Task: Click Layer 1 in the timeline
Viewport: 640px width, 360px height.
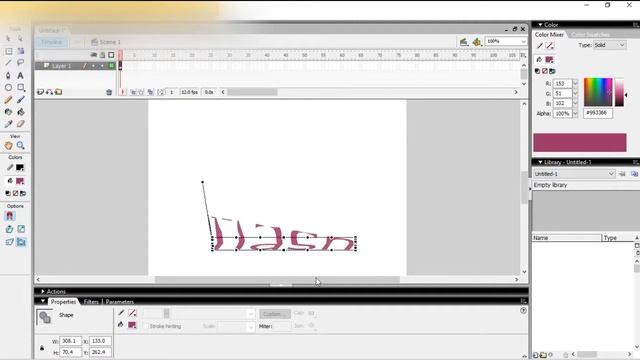Action: click(x=61, y=66)
